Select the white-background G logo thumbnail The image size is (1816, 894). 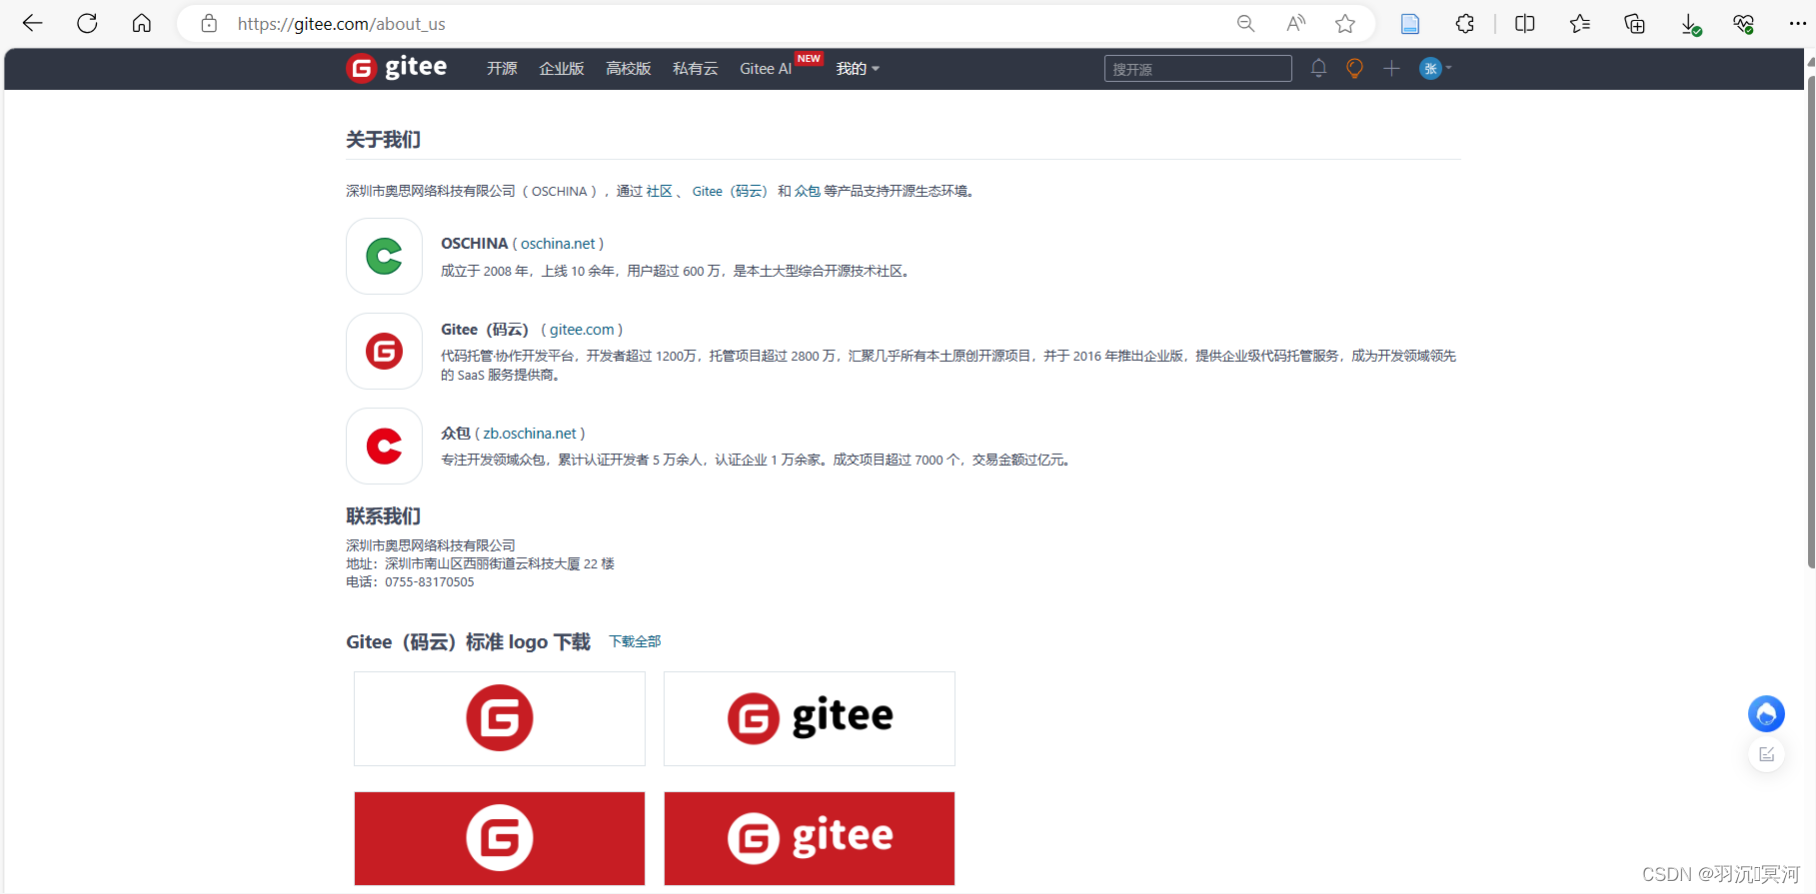(500, 718)
